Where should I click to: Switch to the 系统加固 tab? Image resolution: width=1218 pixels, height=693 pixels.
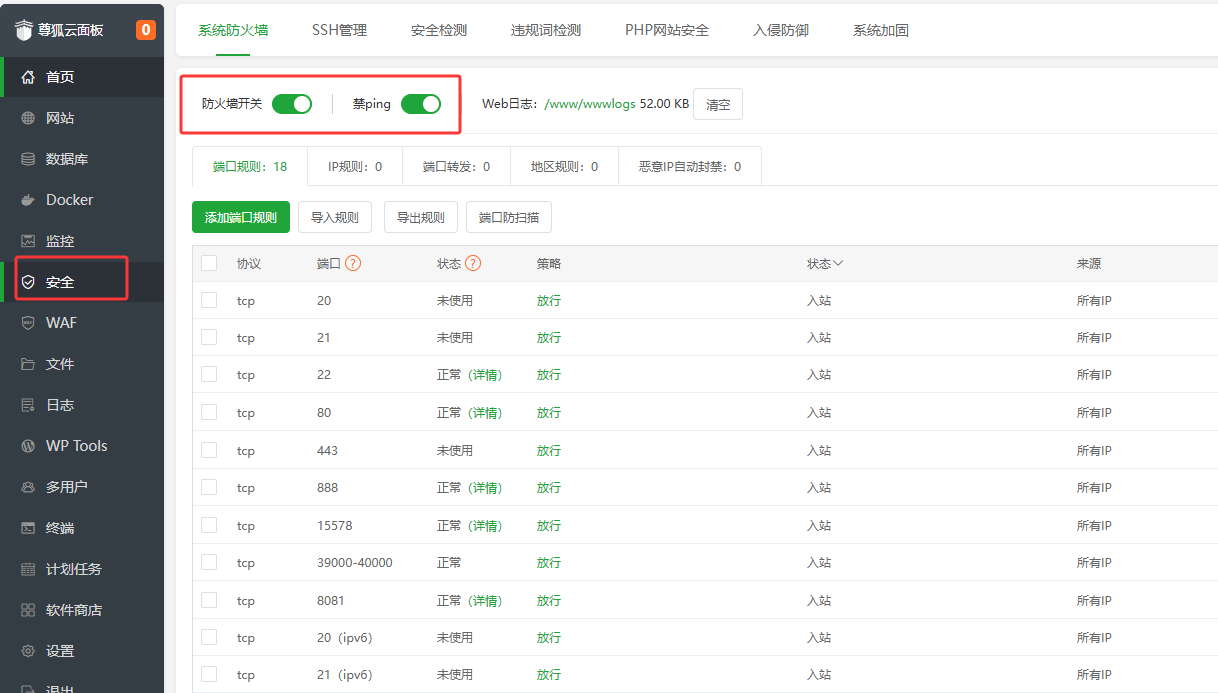coord(881,30)
